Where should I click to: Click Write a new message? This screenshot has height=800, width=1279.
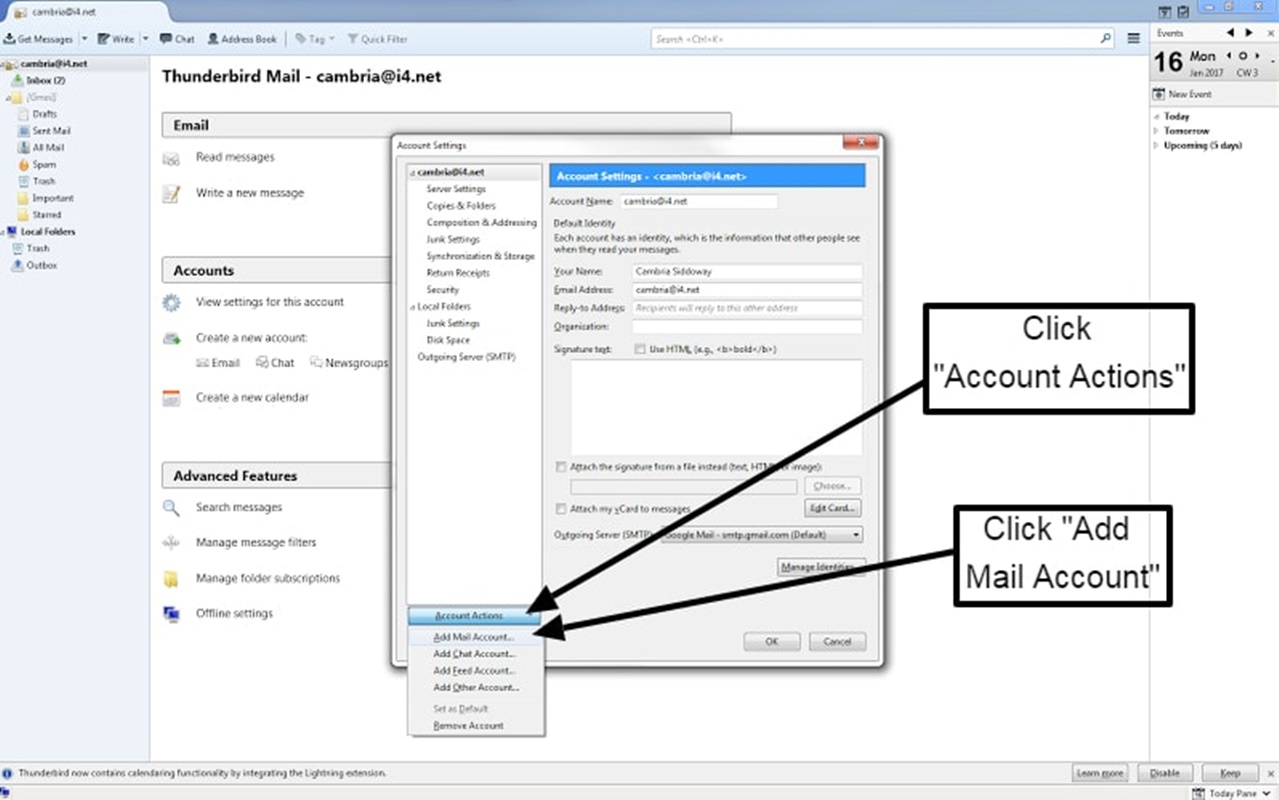pyautogui.click(x=250, y=193)
